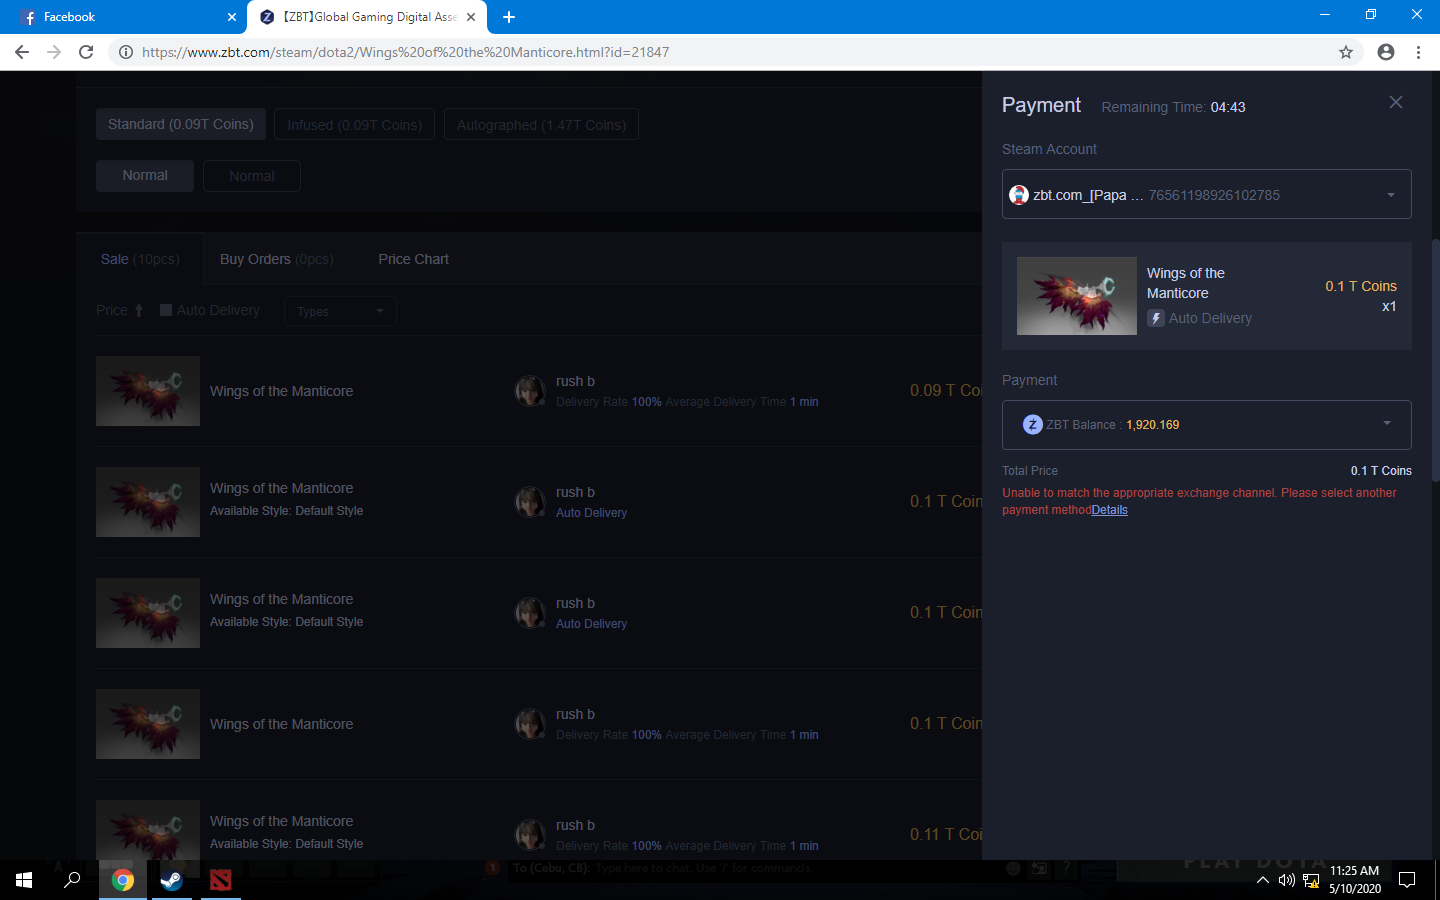Click the Chrome taskbar icon
This screenshot has height=900, width=1440.
pos(123,880)
